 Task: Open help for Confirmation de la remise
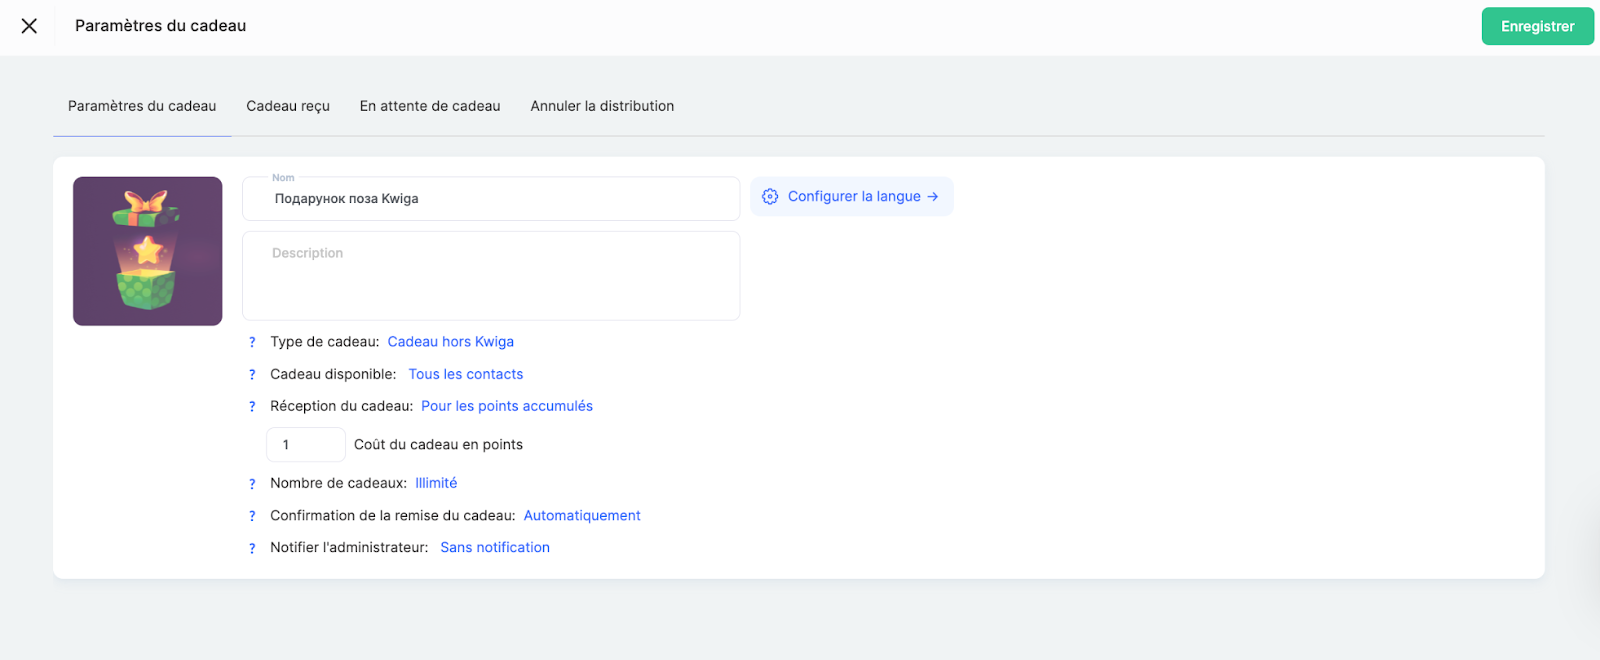(252, 516)
